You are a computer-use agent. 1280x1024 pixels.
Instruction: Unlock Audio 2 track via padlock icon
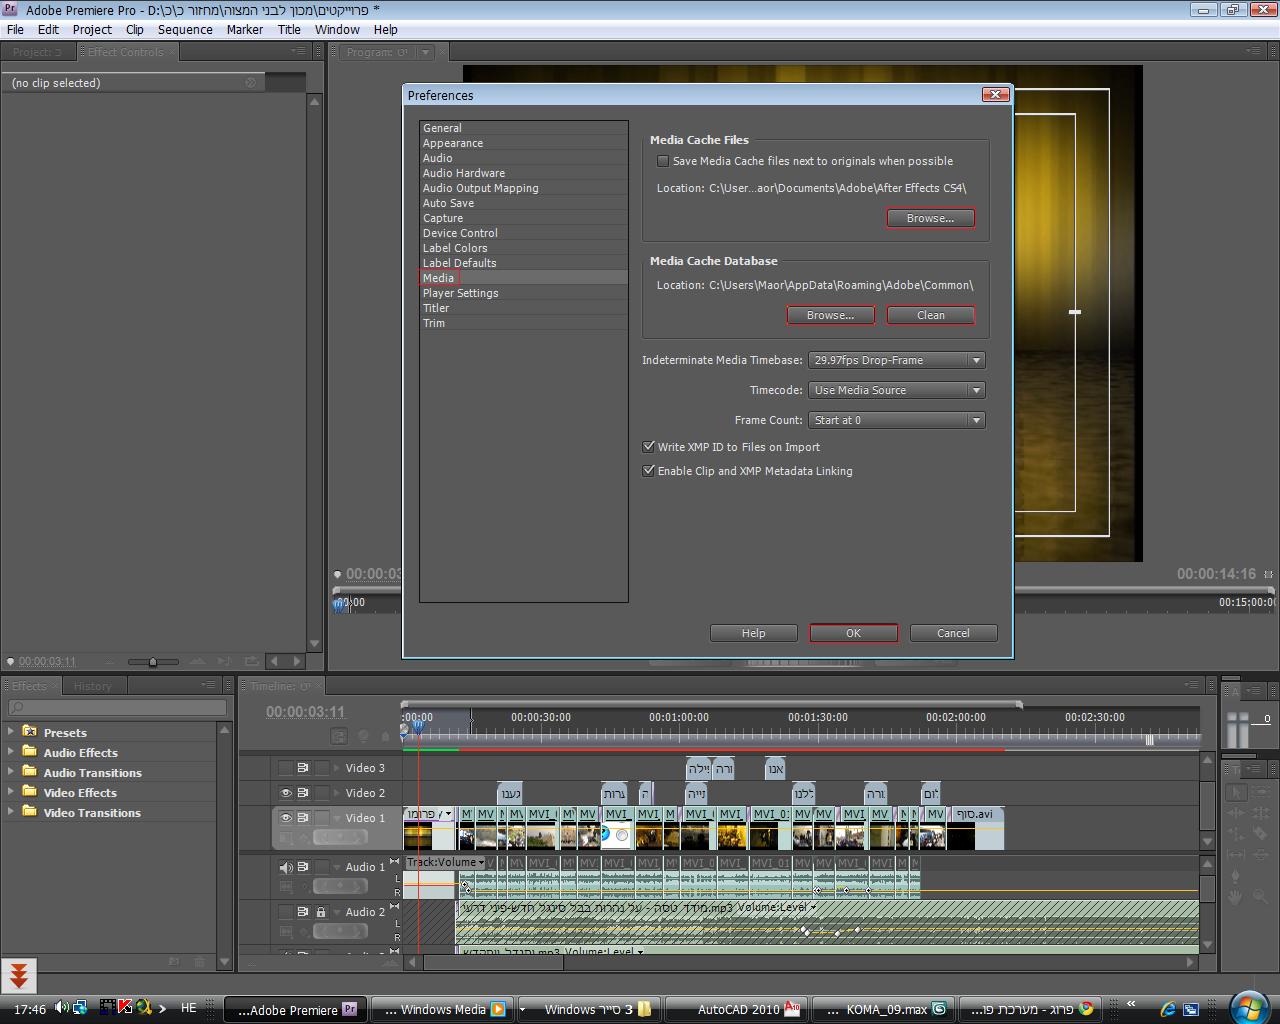click(321, 912)
